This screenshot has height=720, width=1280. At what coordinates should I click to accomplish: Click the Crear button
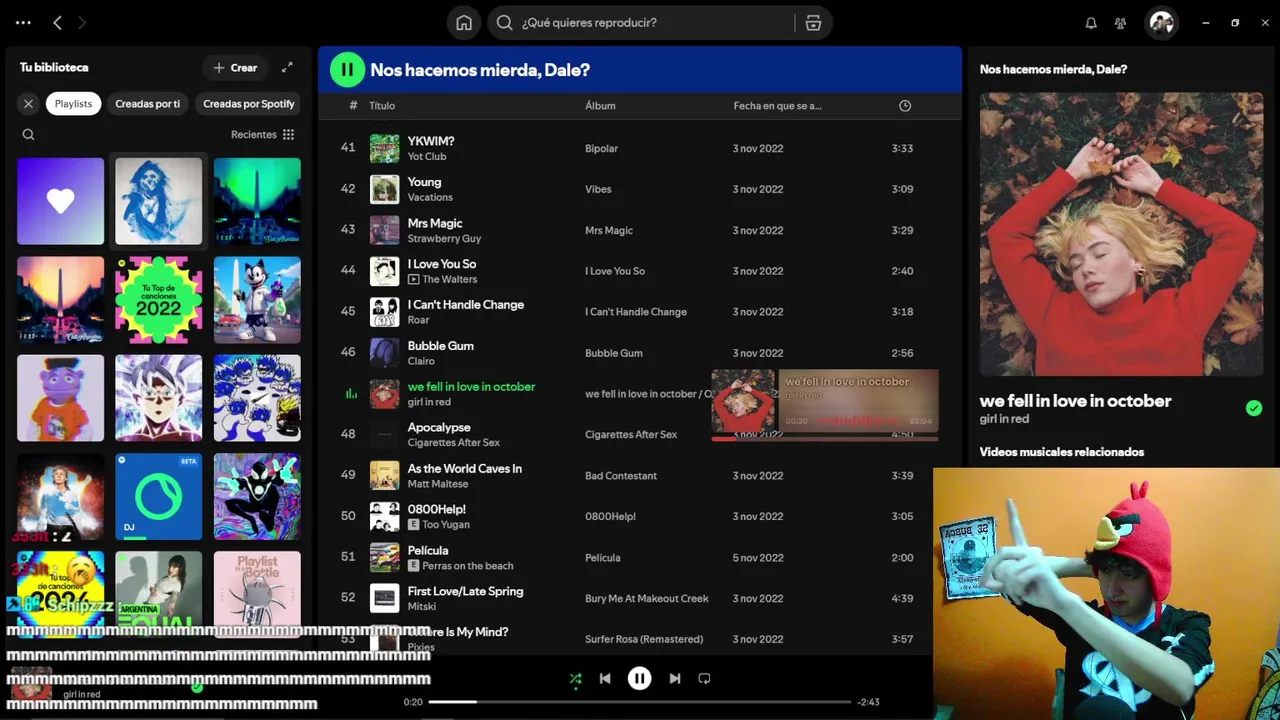pyautogui.click(x=235, y=67)
